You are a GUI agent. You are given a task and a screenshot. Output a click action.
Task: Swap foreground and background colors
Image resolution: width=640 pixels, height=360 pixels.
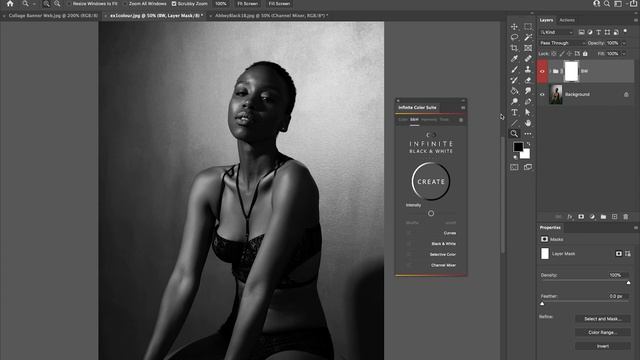coord(528,144)
